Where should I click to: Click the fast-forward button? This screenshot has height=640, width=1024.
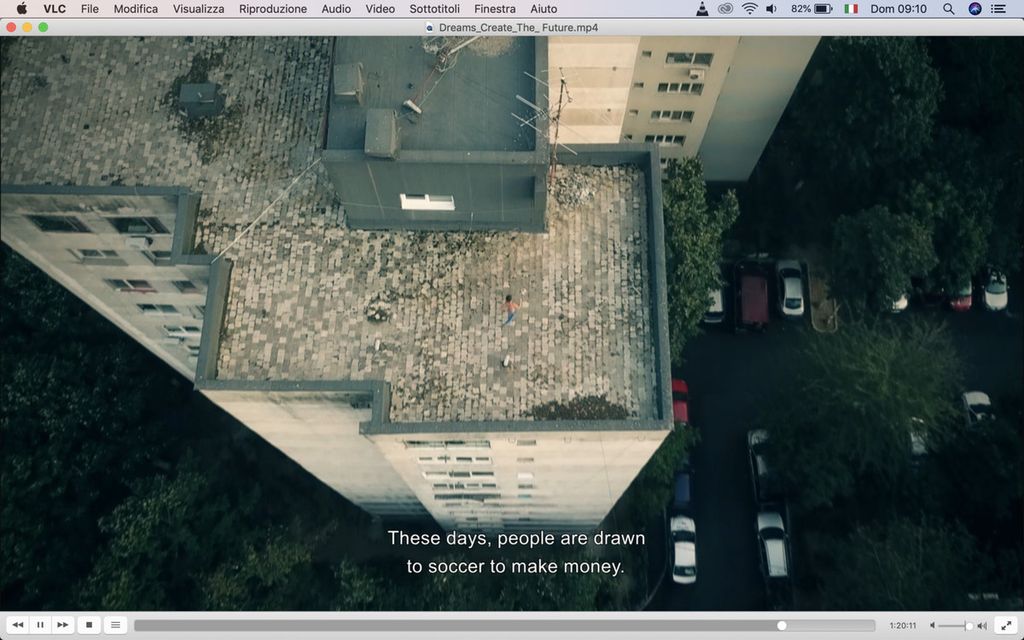63,625
